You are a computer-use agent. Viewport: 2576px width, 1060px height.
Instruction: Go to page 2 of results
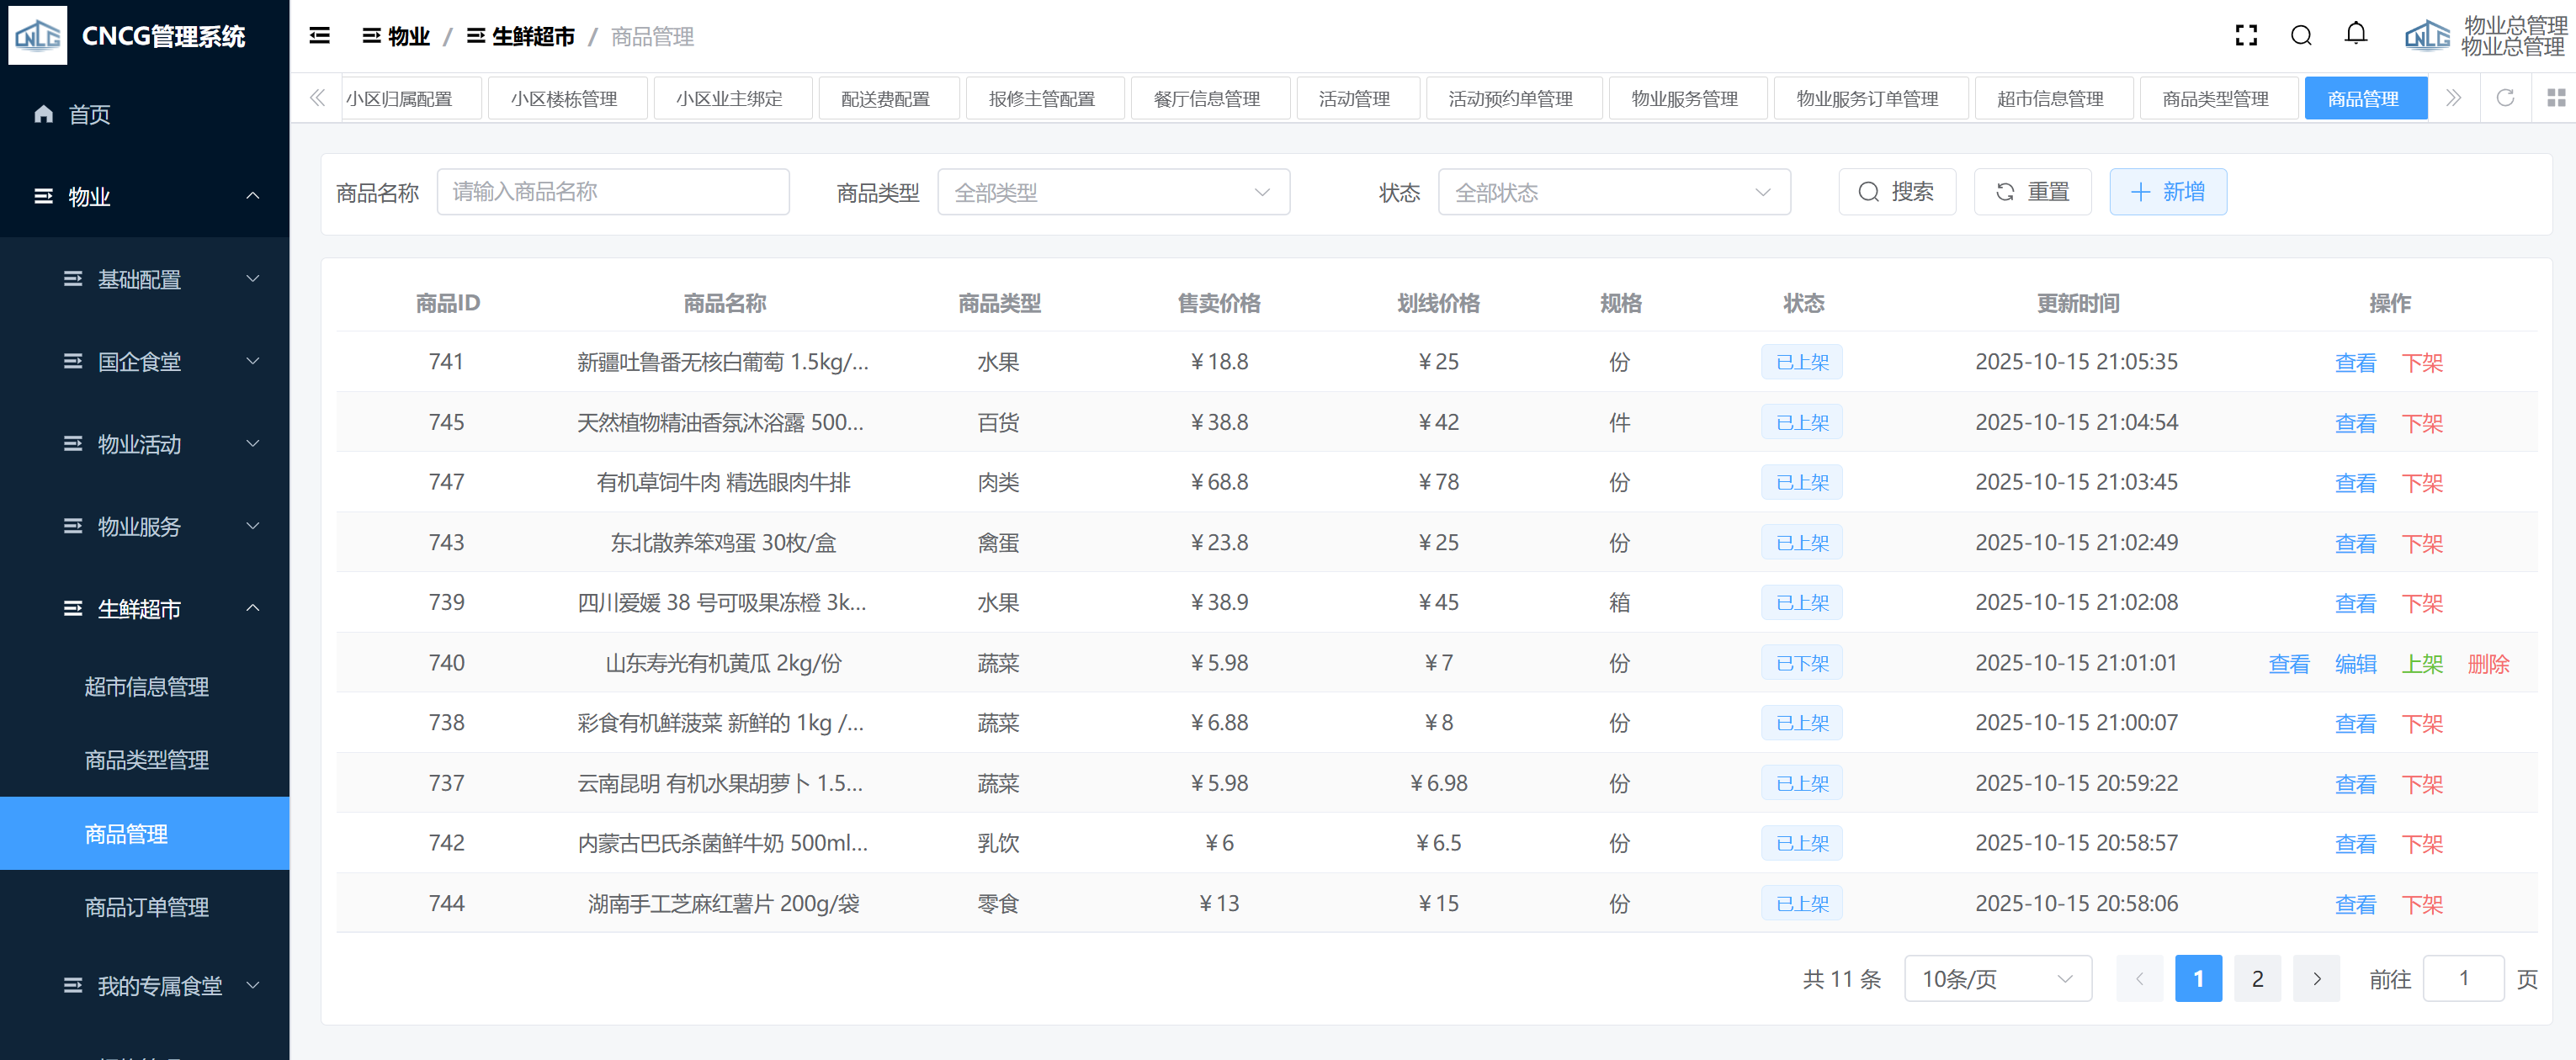click(x=2256, y=979)
